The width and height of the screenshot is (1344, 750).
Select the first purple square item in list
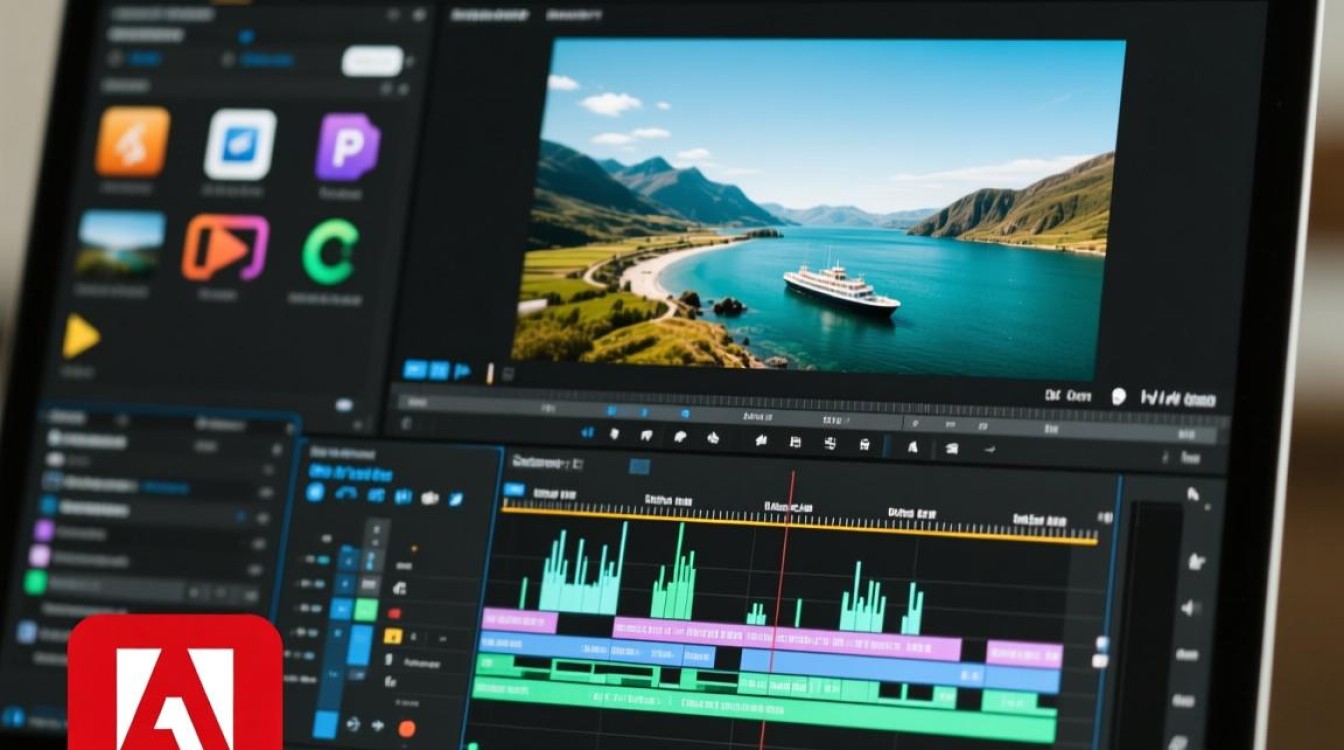(44, 530)
